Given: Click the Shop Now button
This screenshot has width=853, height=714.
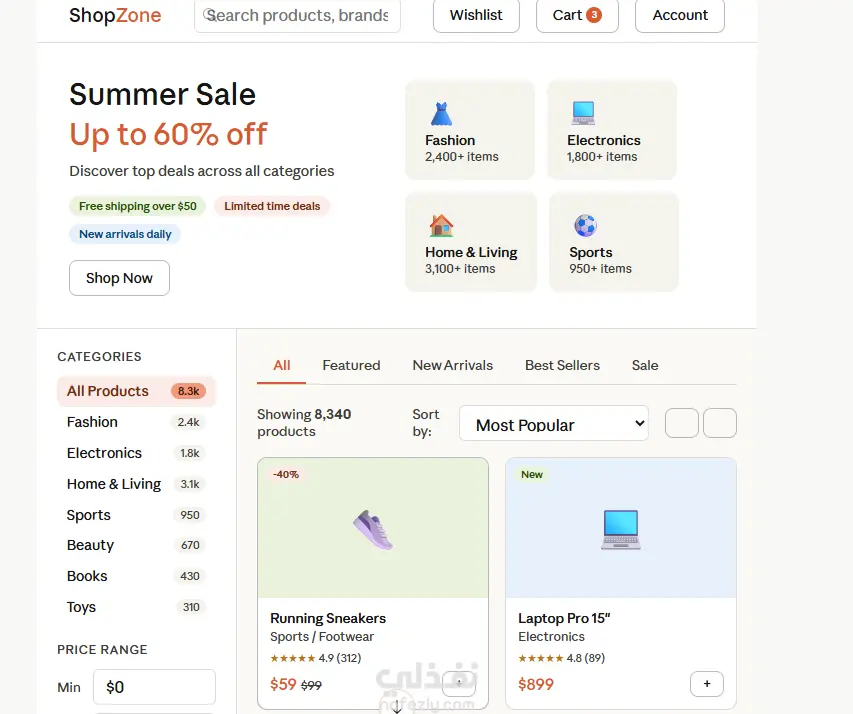Looking at the screenshot, I should 119,278.
